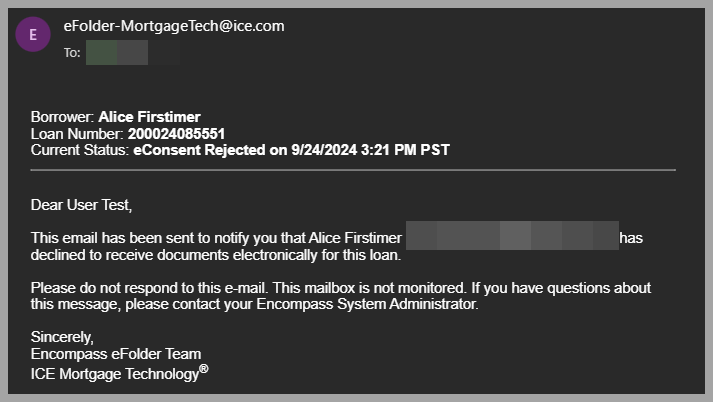Image resolution: width=713 pixels, height=402 pixels.
Task: Click the "Dear User Test," greeting
Action: (x=81, y=205)
